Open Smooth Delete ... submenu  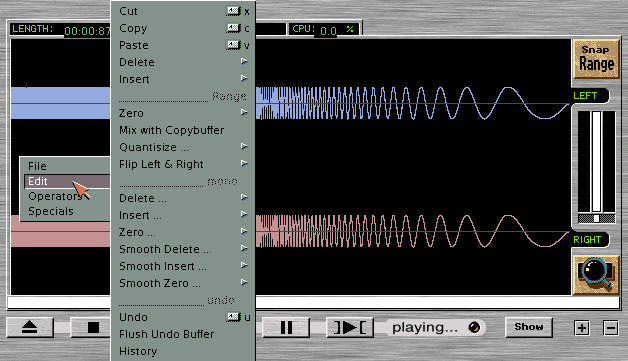[x=183, y=249]
